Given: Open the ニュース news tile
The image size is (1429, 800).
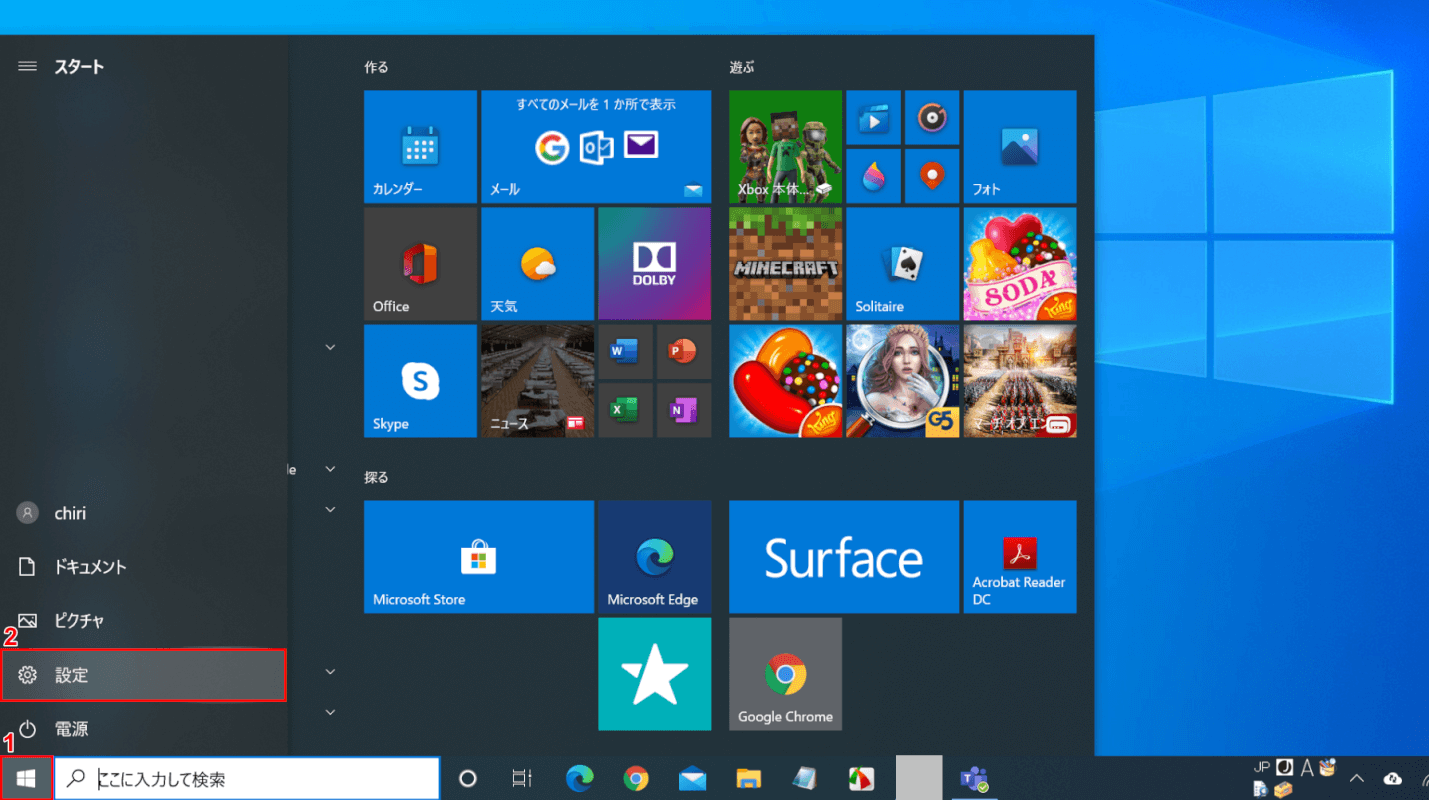Looking at the screenshot, I should click(537, 381).
